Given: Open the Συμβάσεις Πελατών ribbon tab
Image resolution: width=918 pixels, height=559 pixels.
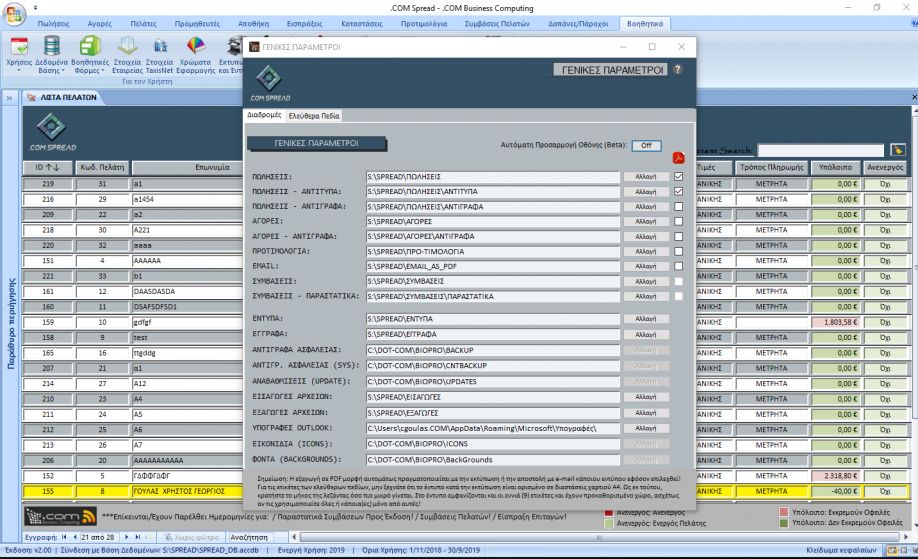Looking at the screenshot, I should coord(497,24).
